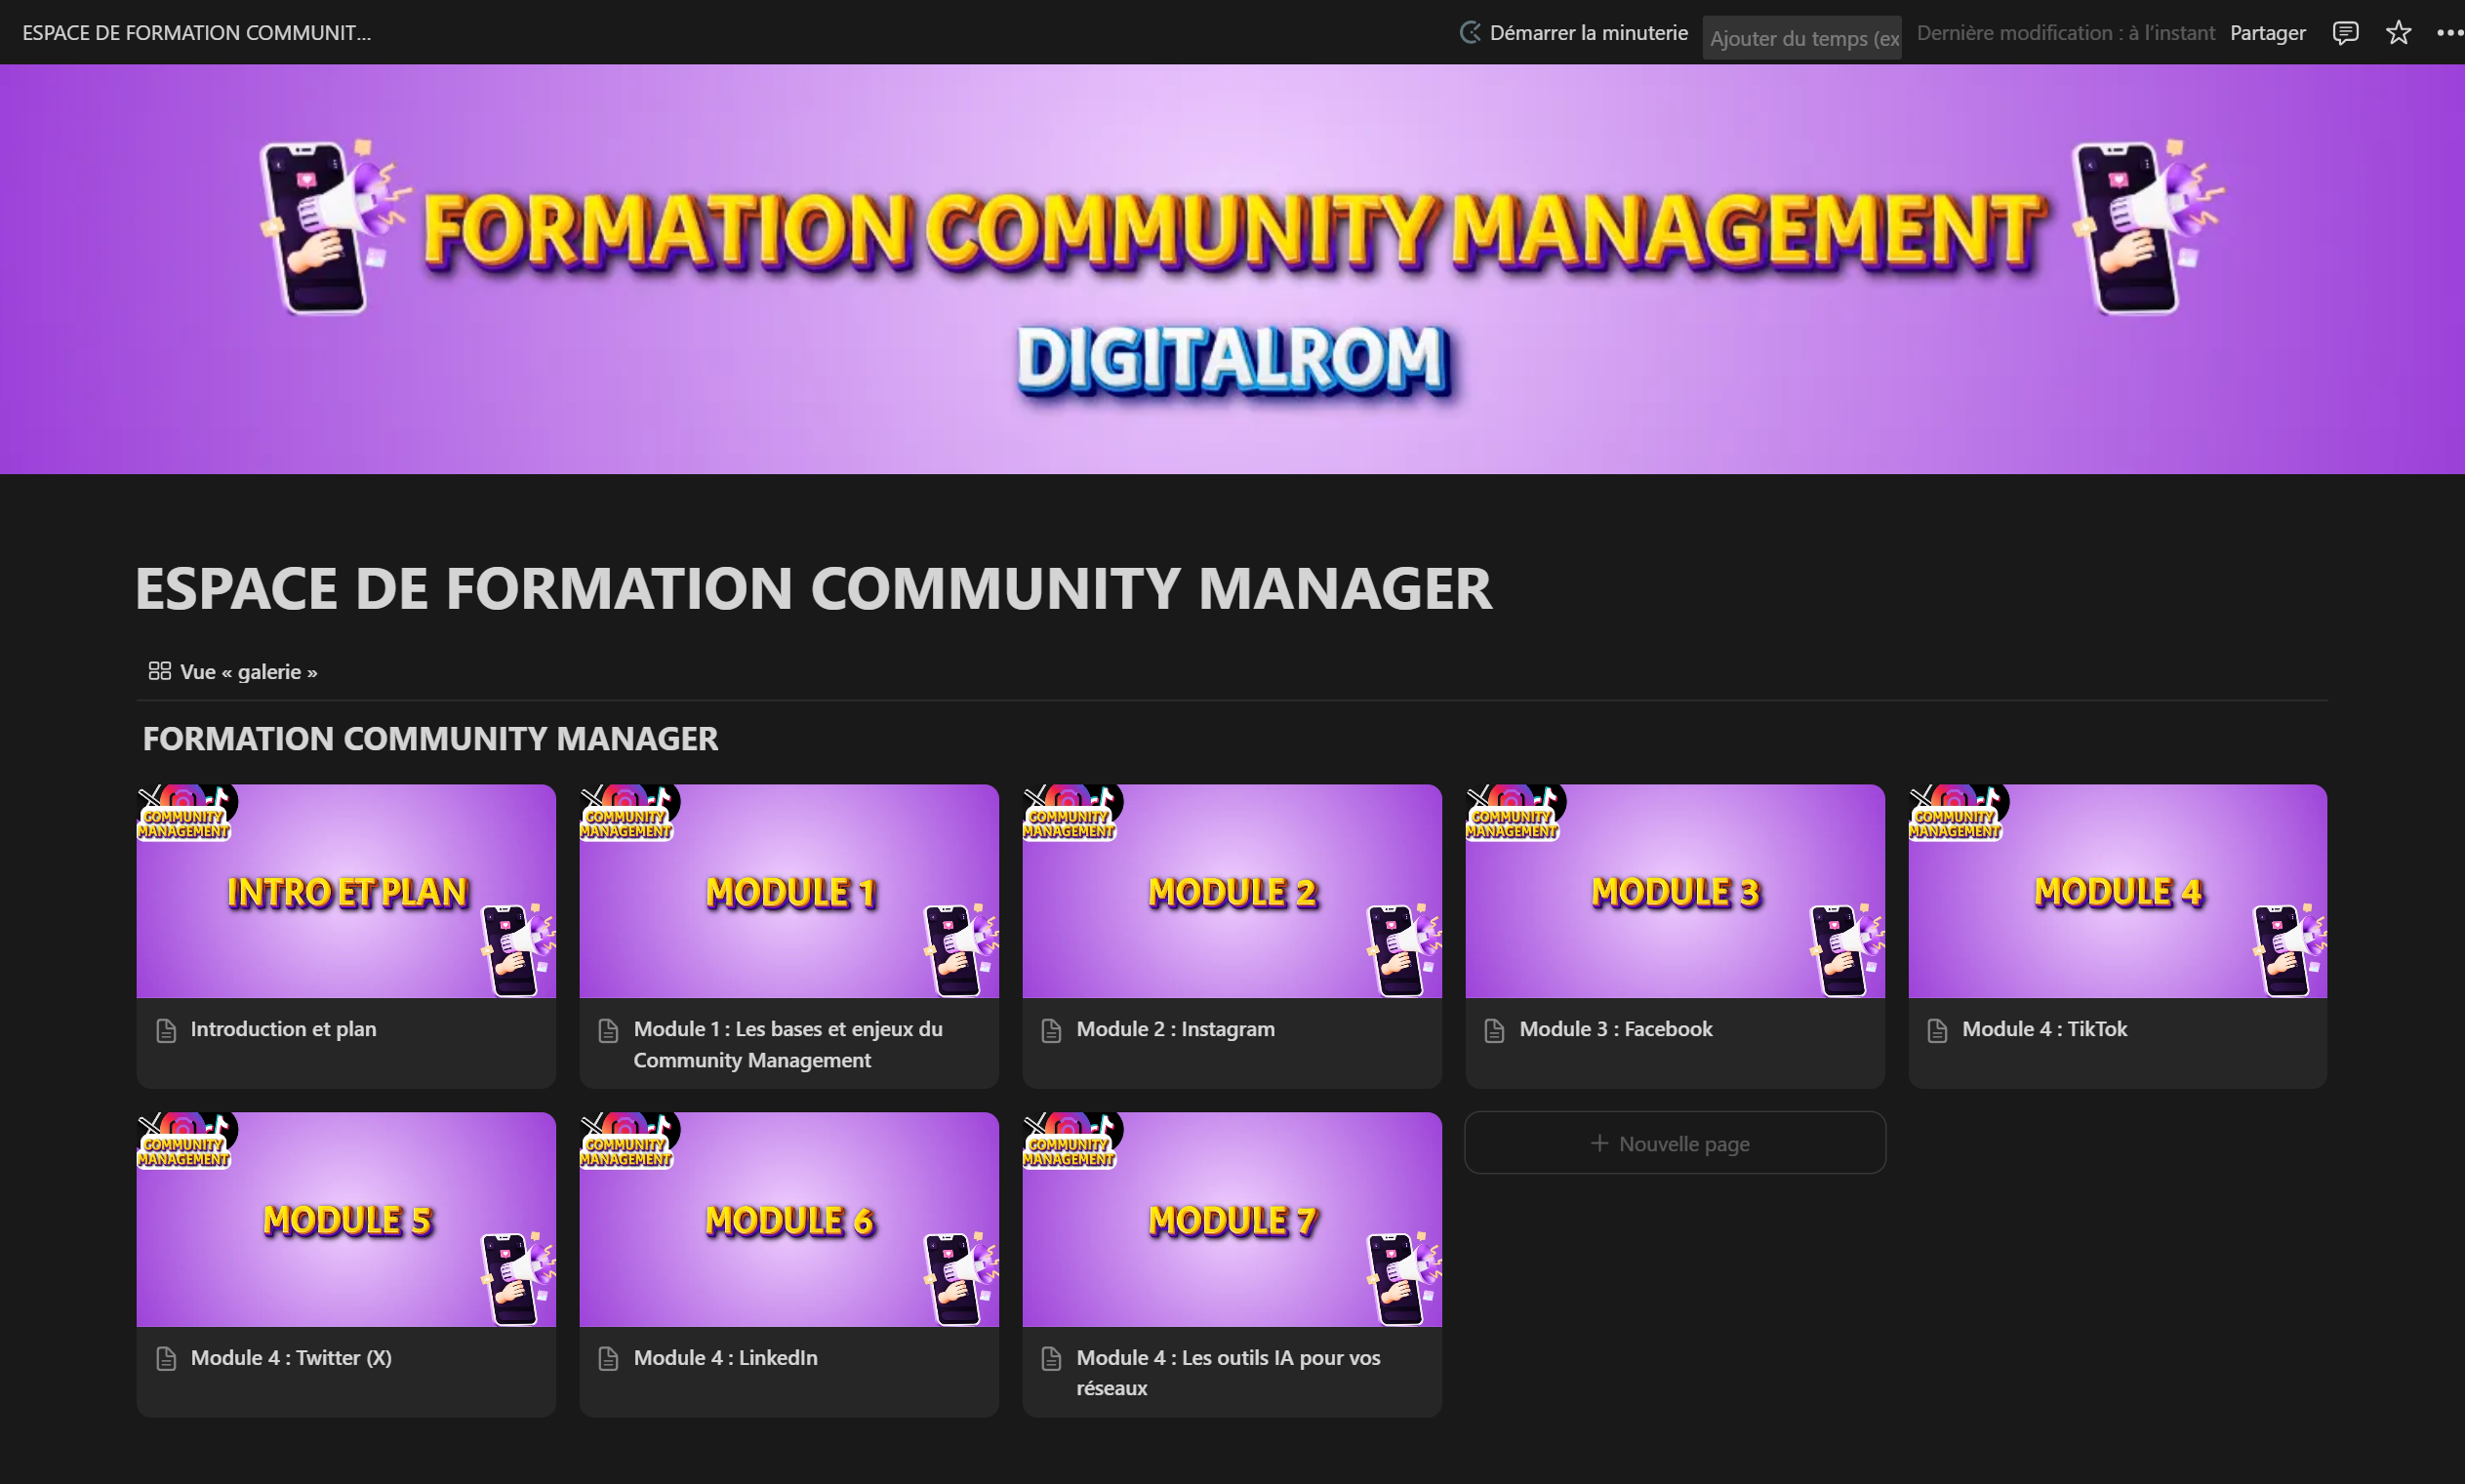
Task: Click the Ajouter du temps input field
Action: (1802, 38)
